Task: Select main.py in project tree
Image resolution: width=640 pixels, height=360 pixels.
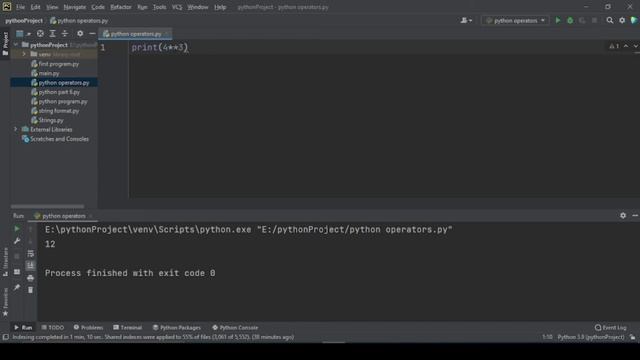Action: pos(45,73)
